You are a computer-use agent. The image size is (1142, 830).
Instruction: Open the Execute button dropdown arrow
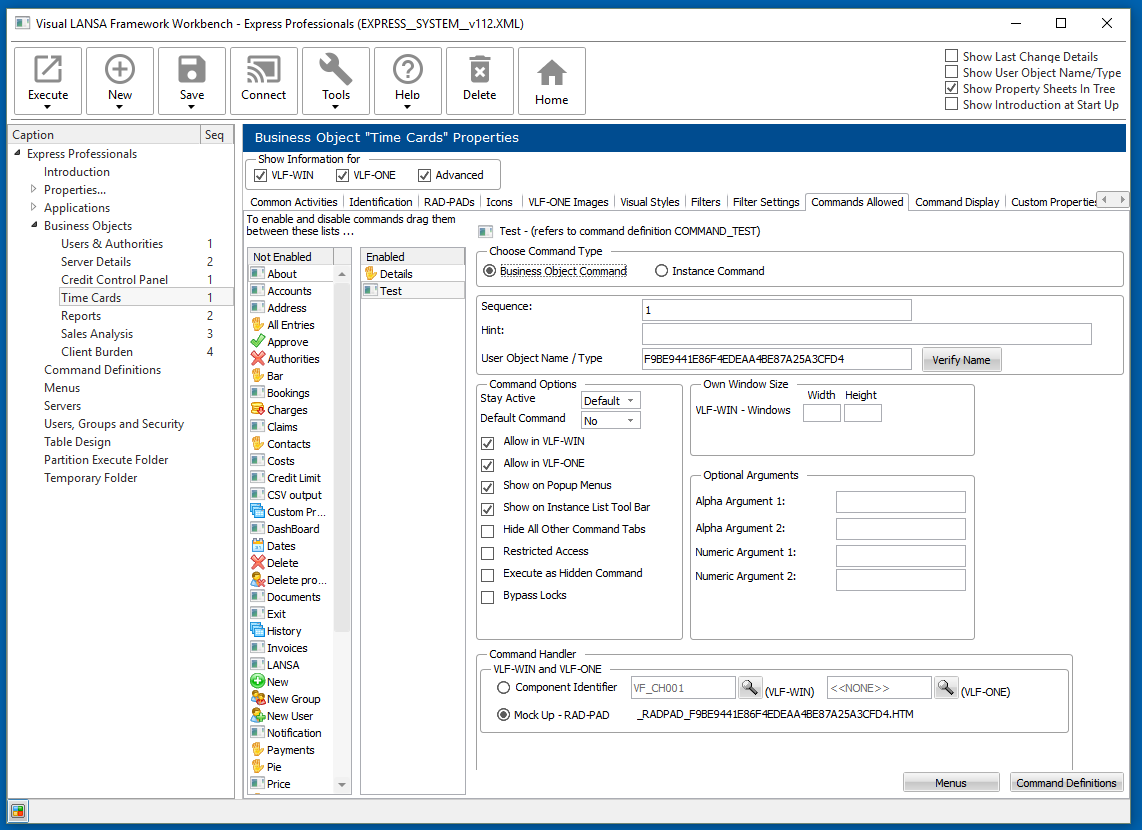48,107
